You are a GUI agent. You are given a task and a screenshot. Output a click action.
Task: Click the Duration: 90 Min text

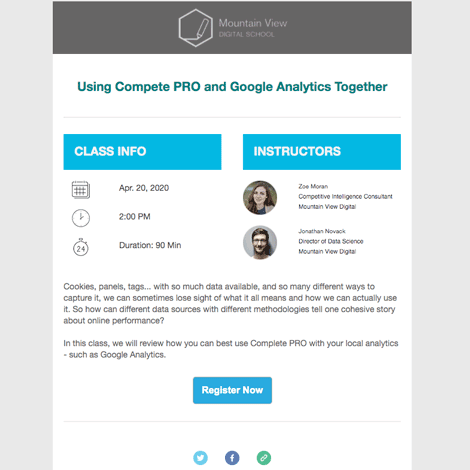[x=150, y=245]
